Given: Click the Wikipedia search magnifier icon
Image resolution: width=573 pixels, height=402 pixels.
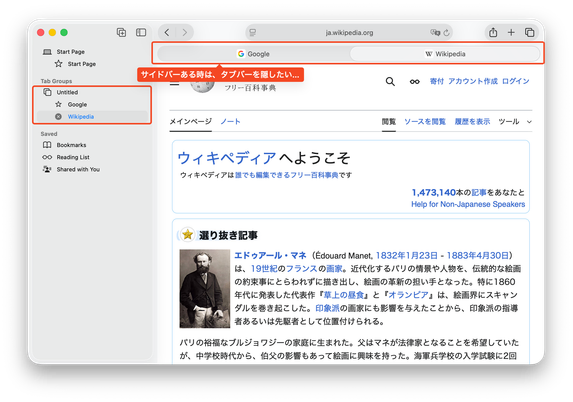Looking at the screenshot, I should tap(390, 81).
